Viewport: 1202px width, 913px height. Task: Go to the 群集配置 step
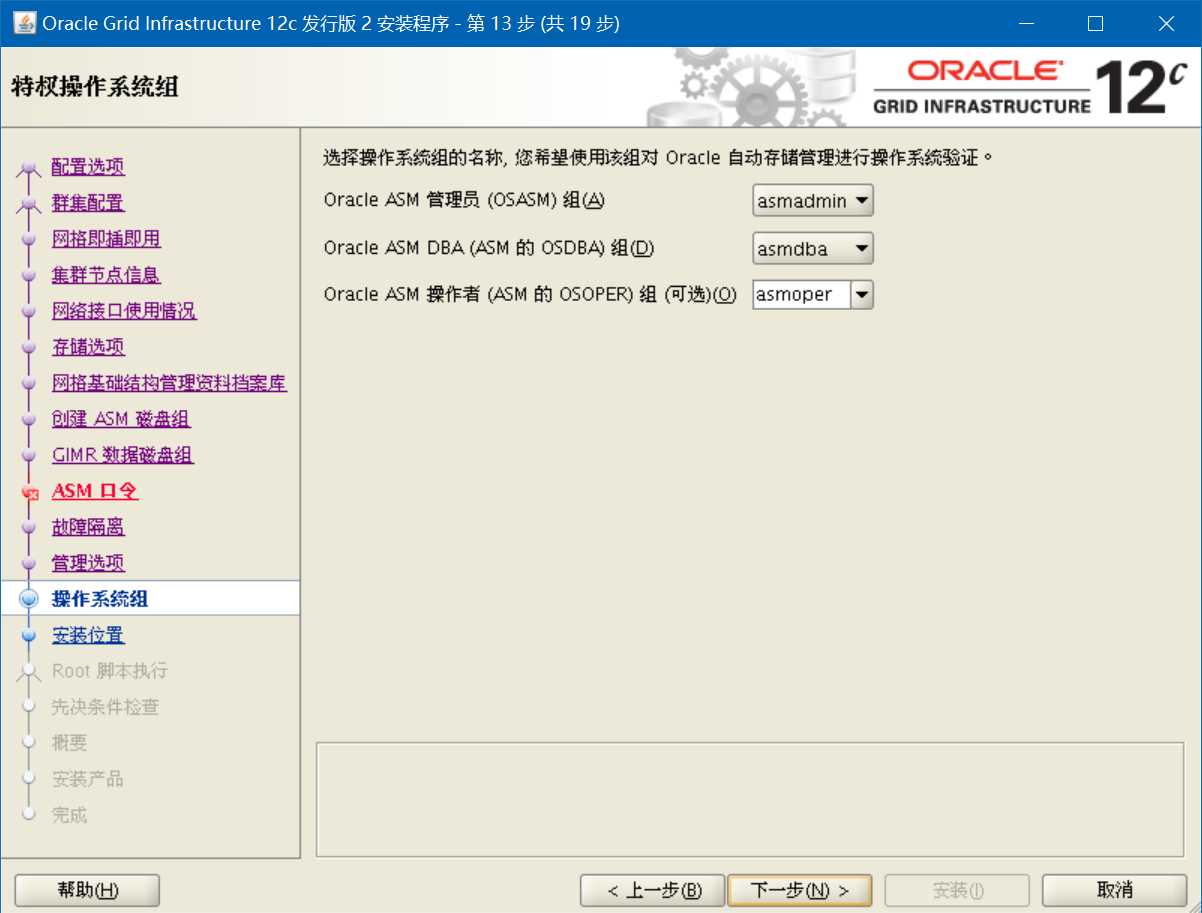88,203
